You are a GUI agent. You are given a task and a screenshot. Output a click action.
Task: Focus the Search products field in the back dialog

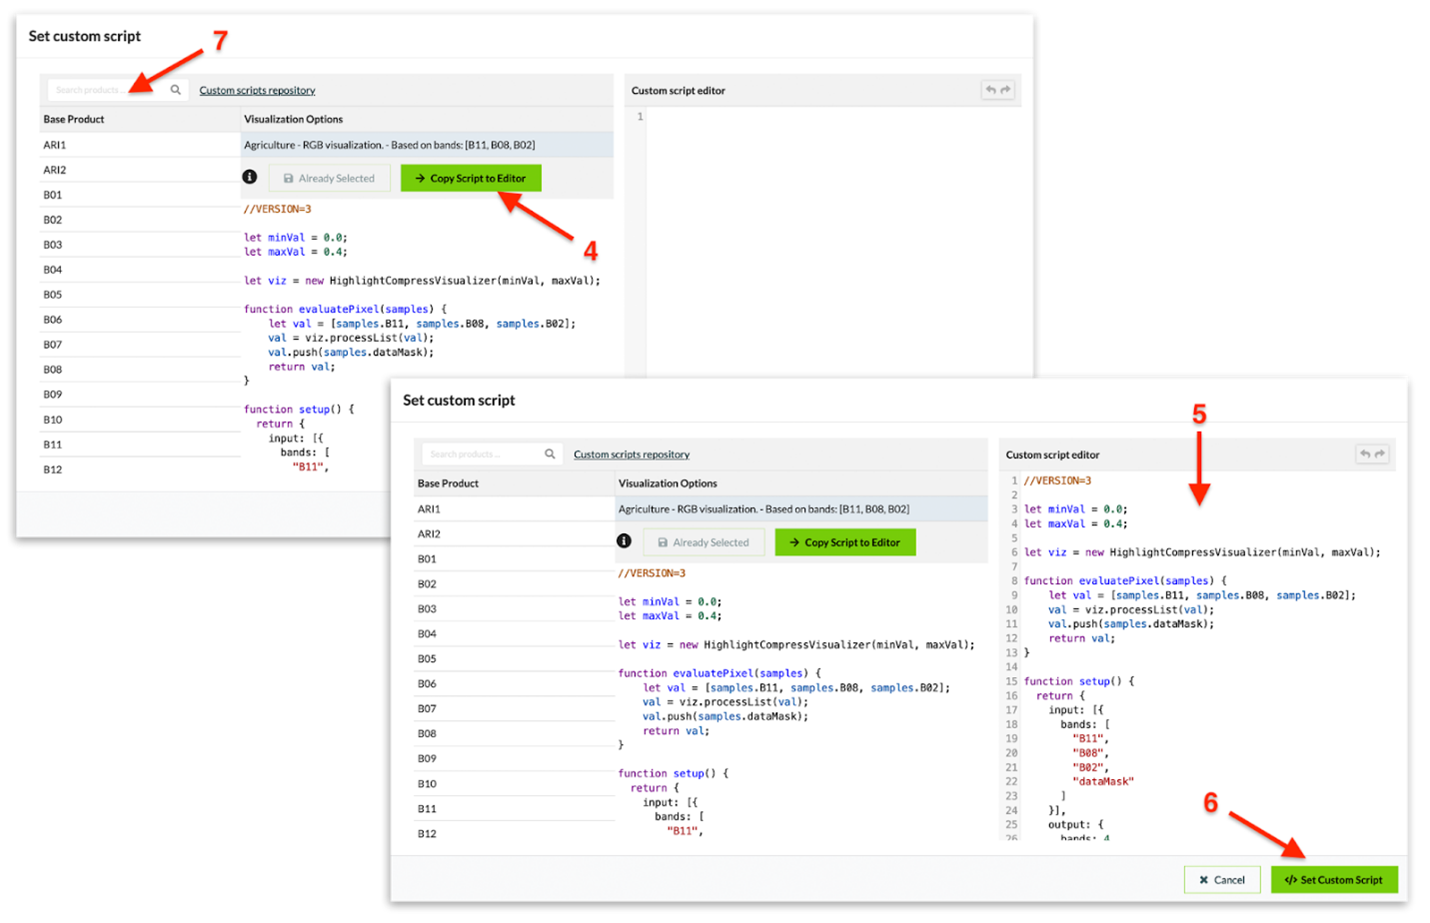pyautogui.click(x=105, y=90)
